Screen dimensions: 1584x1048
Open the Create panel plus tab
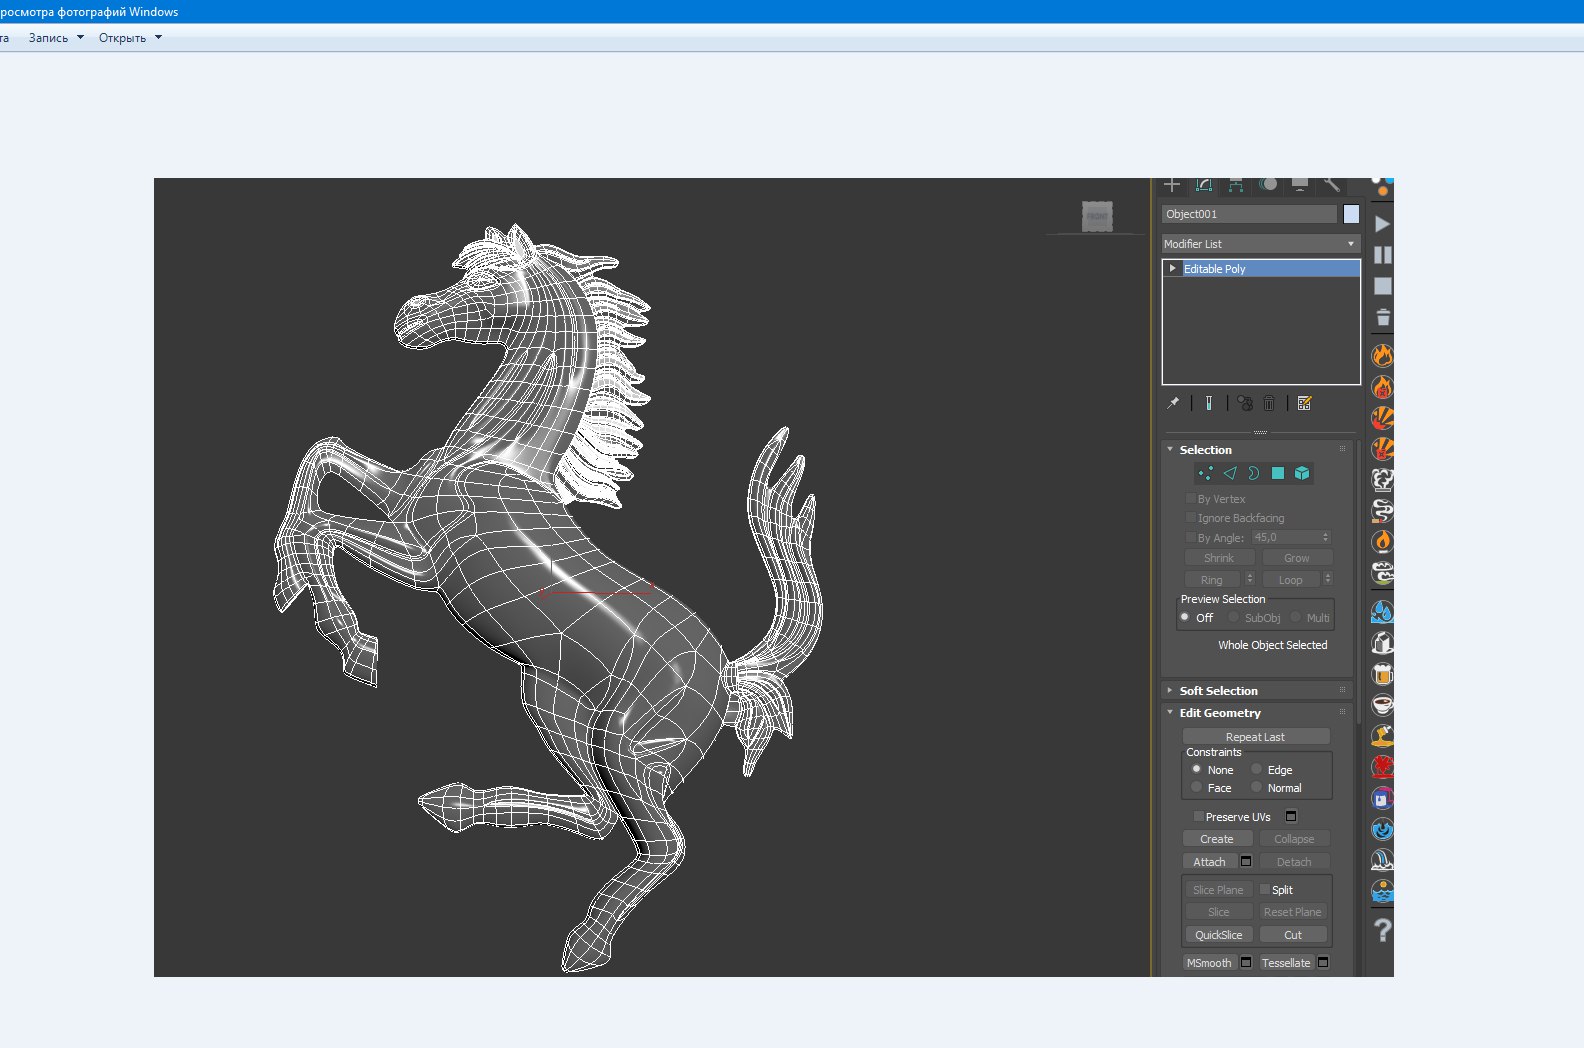pyautogui.click(x=1172, y=185)
